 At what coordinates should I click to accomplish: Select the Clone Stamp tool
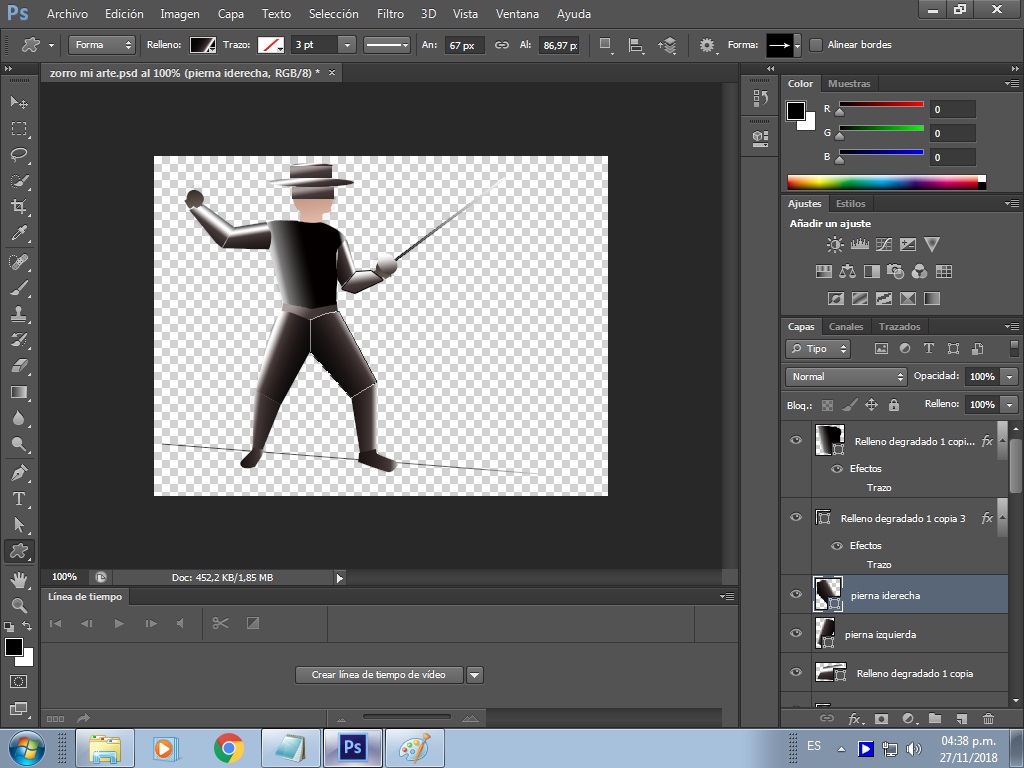[19, 314]
